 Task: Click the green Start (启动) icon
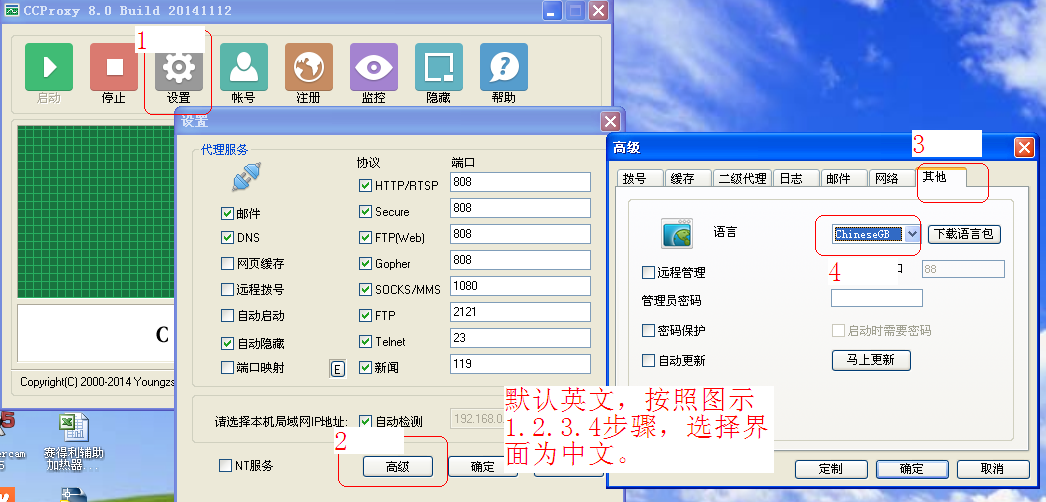click(x=49, y=67)
